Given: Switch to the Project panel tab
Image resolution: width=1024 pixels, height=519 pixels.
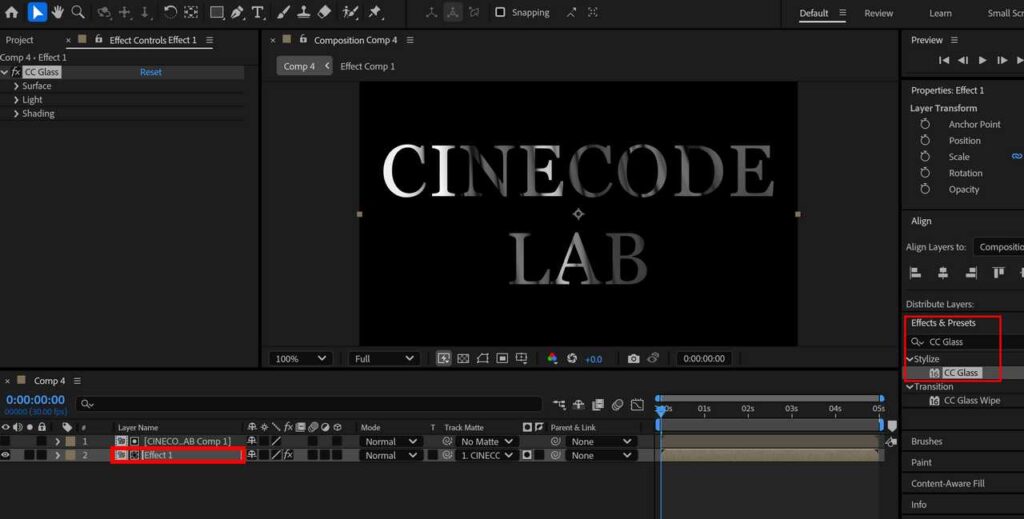Looking at the screenshot, I should tap(20, 40).
